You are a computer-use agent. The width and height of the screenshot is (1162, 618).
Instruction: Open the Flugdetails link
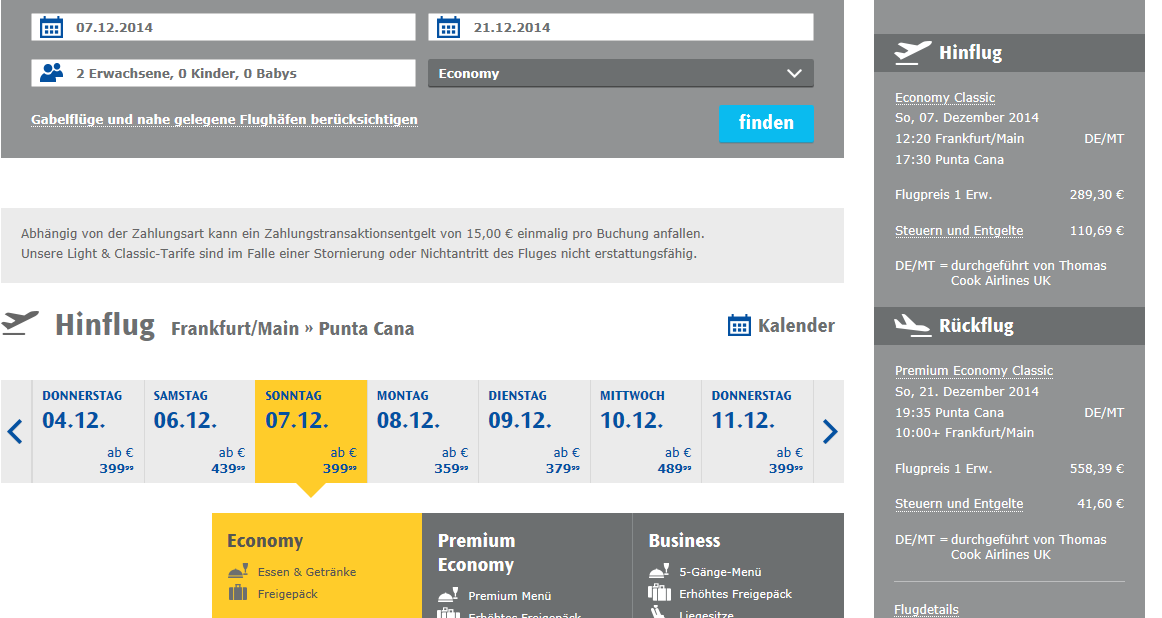coord(926,609)
